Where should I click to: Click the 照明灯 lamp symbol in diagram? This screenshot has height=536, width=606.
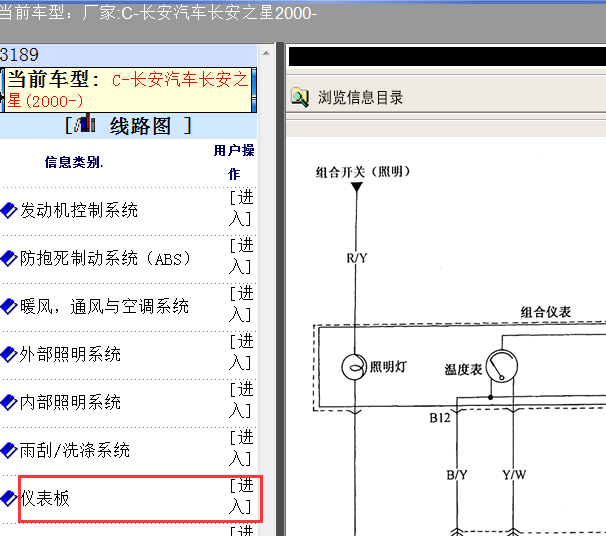(x=354, y=367)
